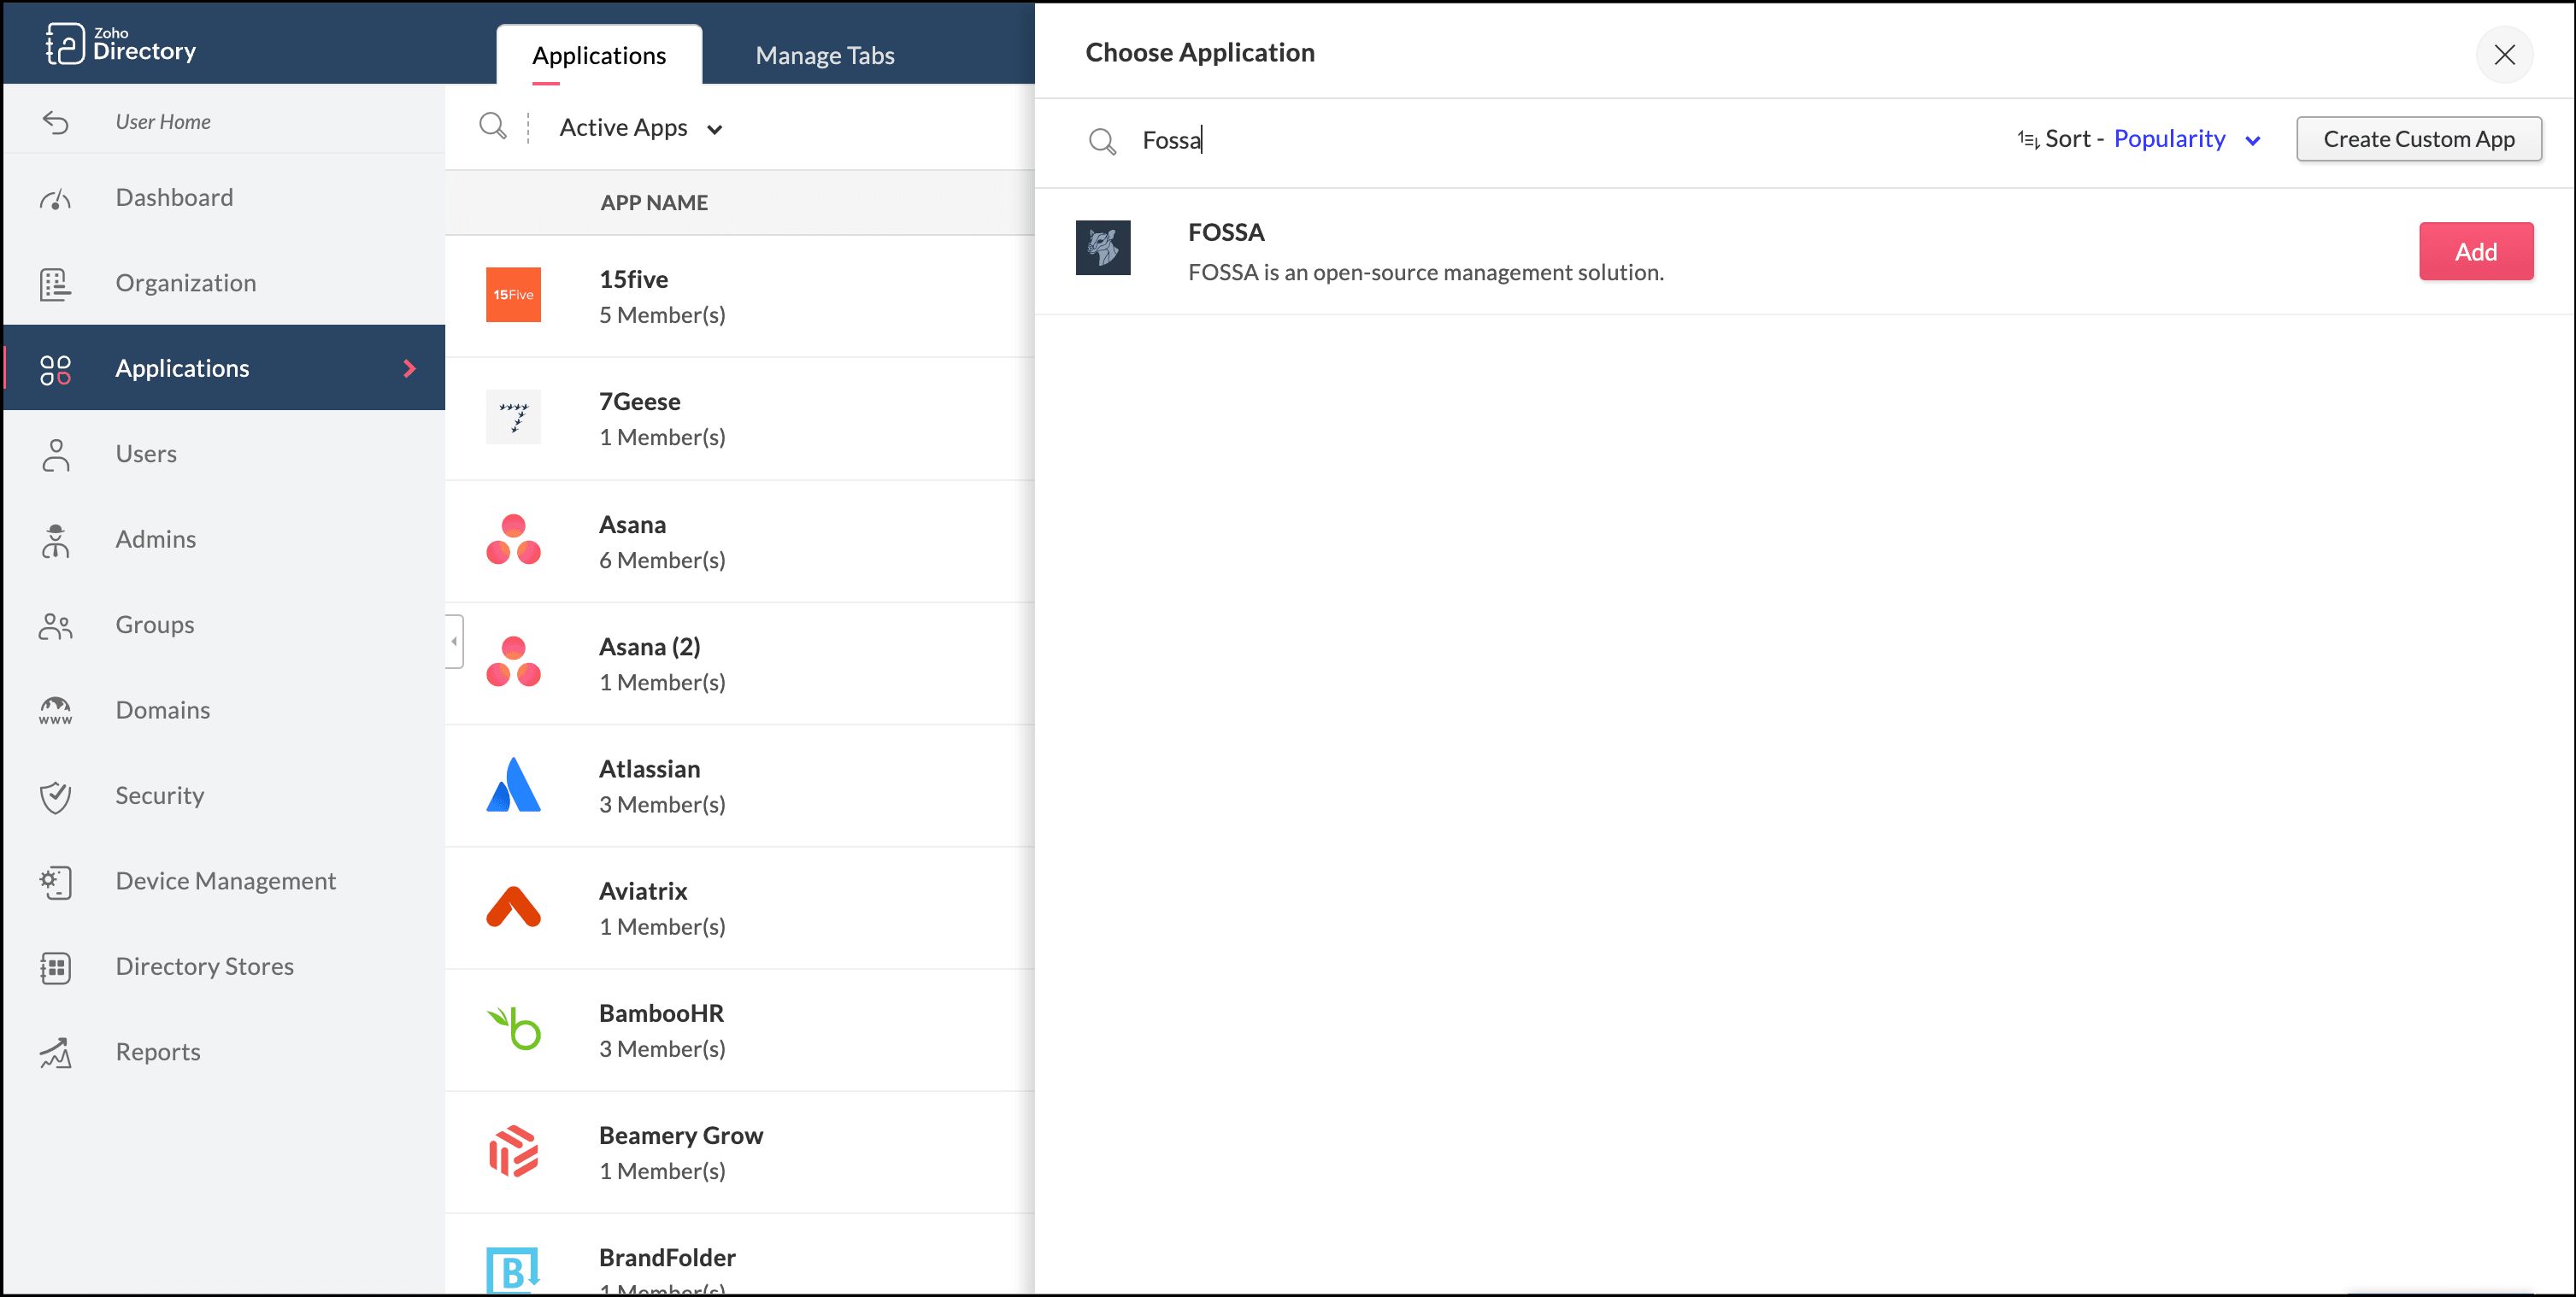2576x1297 pixels.
Task: Click the BambooHR app logo
Action: pos(513,1029)
